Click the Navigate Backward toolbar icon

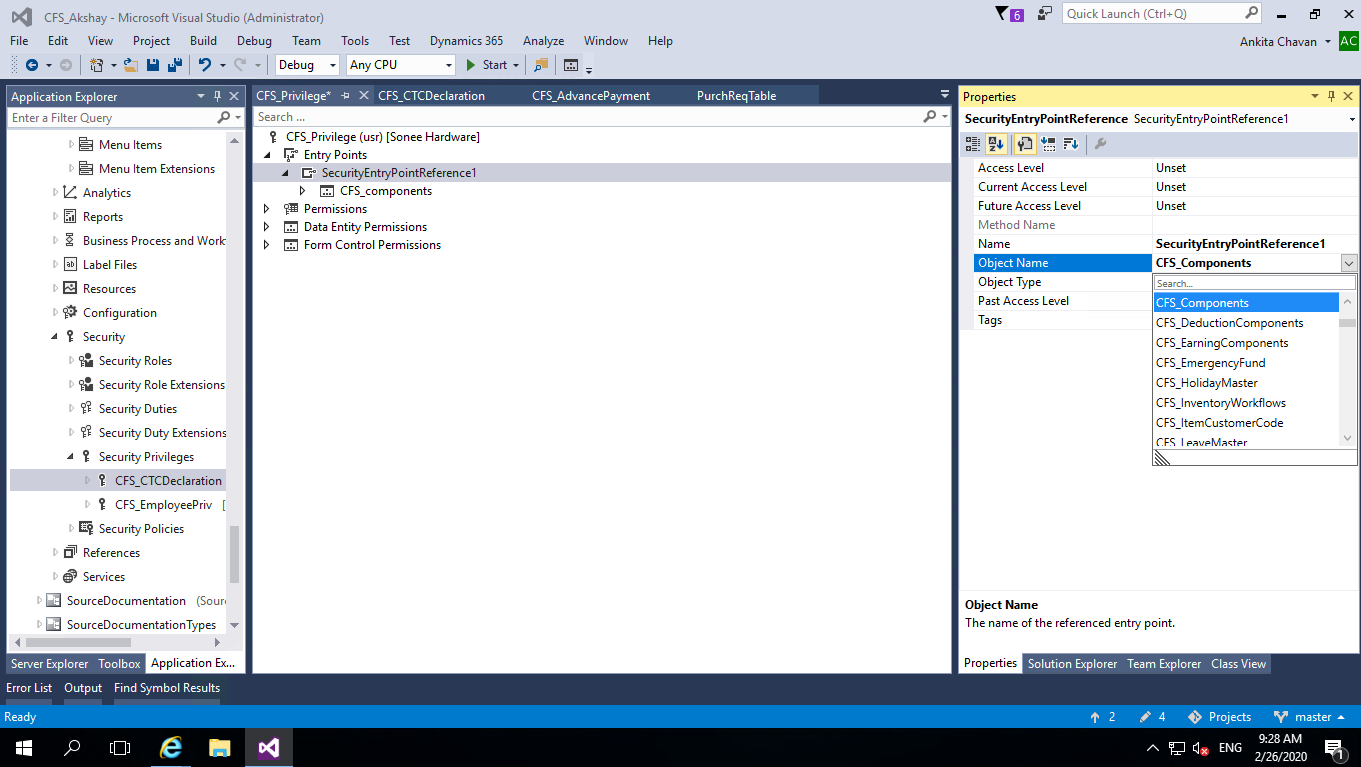(x=32, y=65)
